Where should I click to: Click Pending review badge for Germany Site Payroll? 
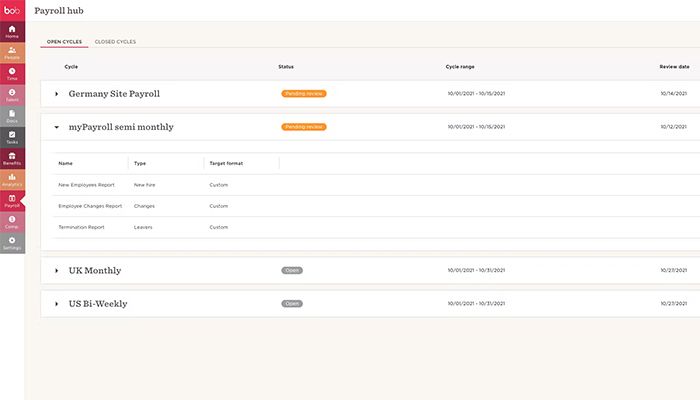(x=304, y=93)
